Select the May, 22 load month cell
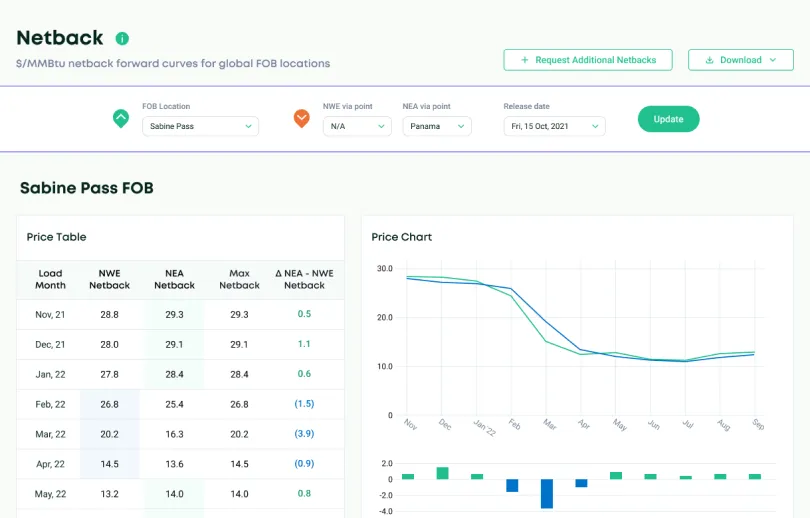This screenshot has width=810, height=518. click(50, 494)
